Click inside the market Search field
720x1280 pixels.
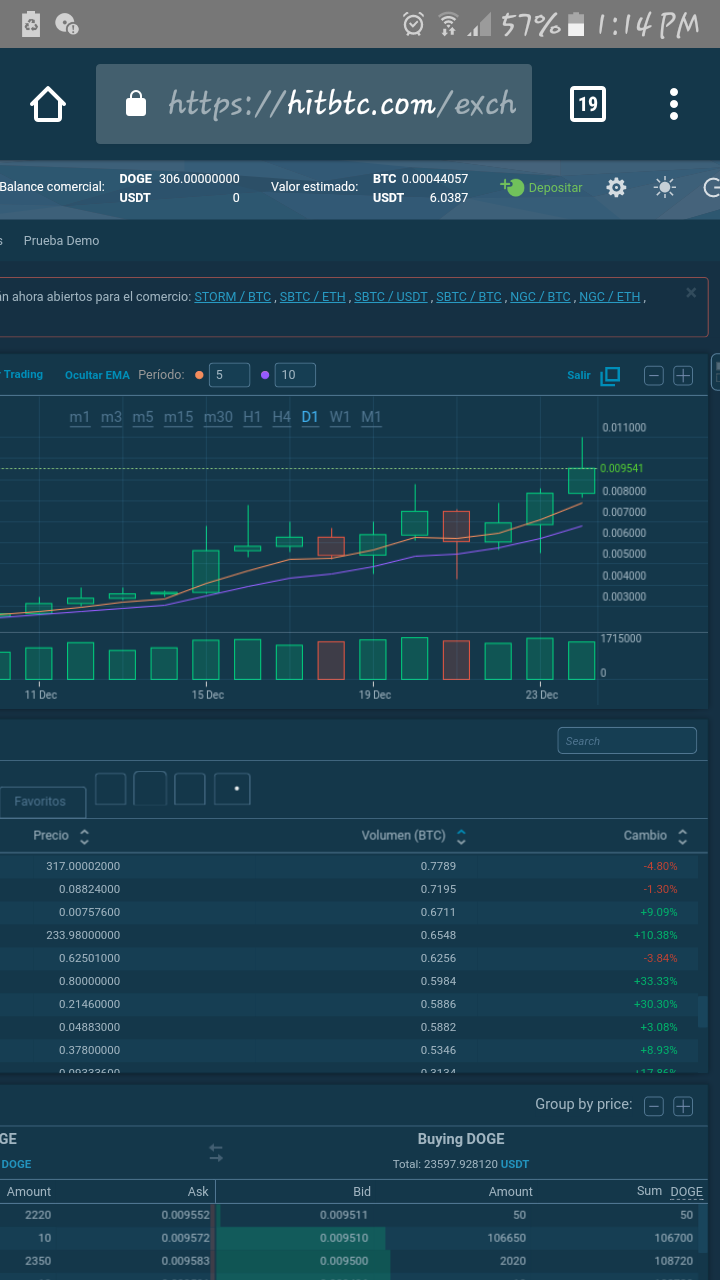627,741
